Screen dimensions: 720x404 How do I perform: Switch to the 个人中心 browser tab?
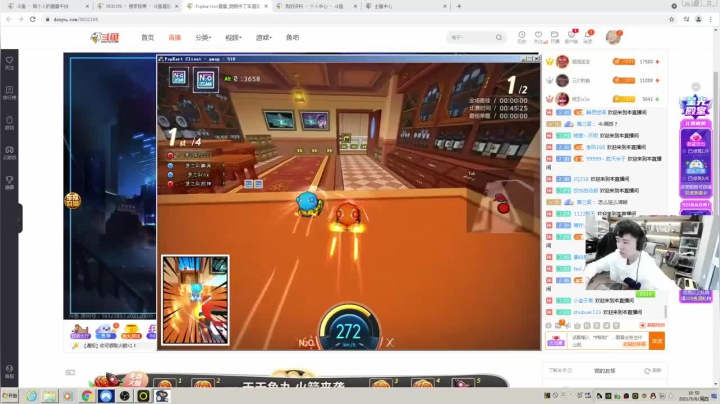point(317,6)
